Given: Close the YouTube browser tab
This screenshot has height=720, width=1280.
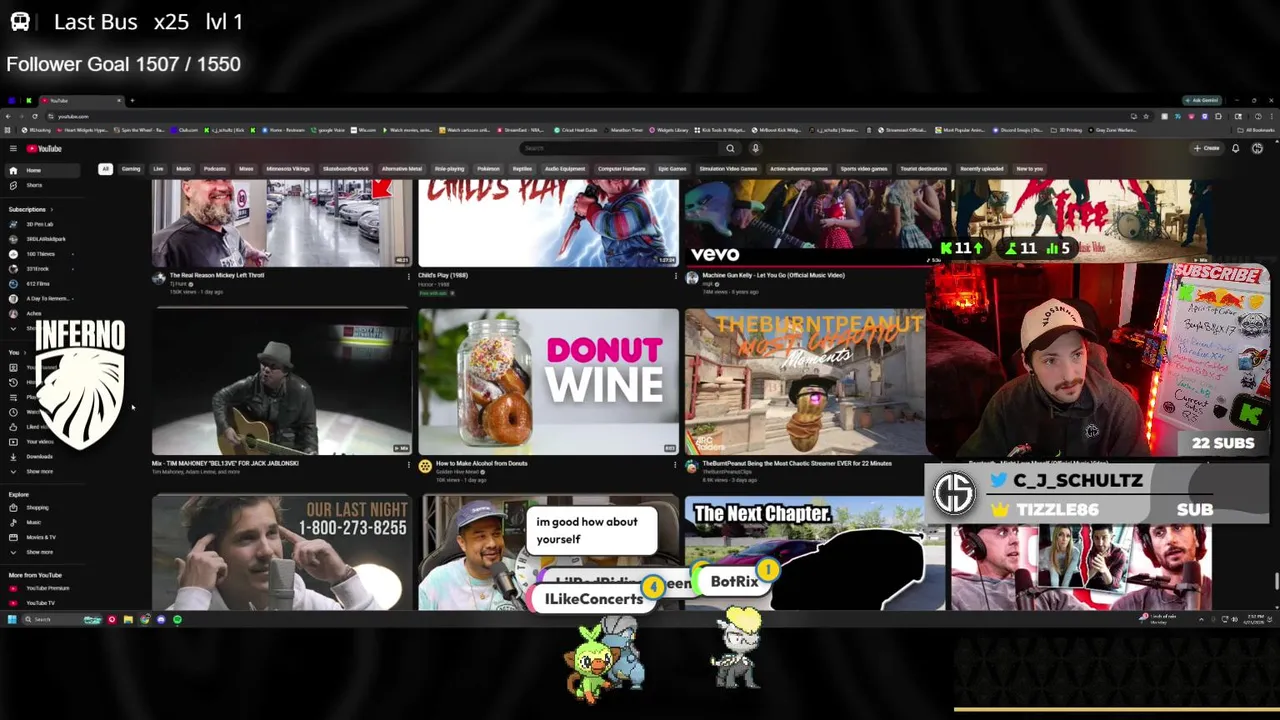Looking at the screenshot, I should tap(119, 100).
